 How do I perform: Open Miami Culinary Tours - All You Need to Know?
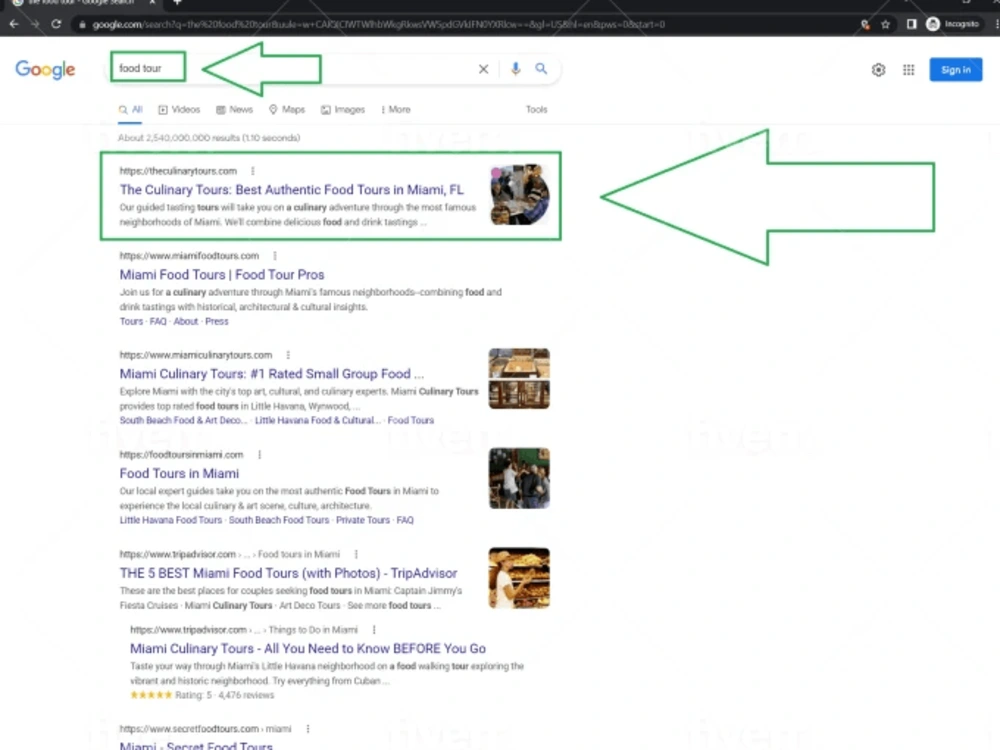click(308, 649)
